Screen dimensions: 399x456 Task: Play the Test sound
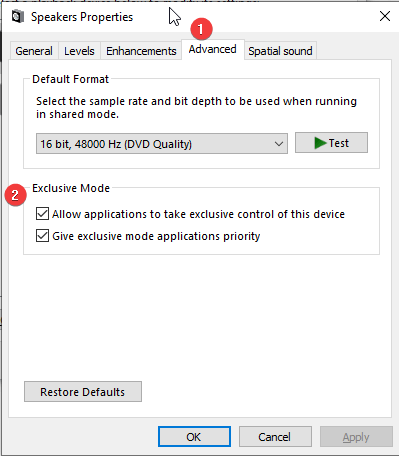coord(331,143)
